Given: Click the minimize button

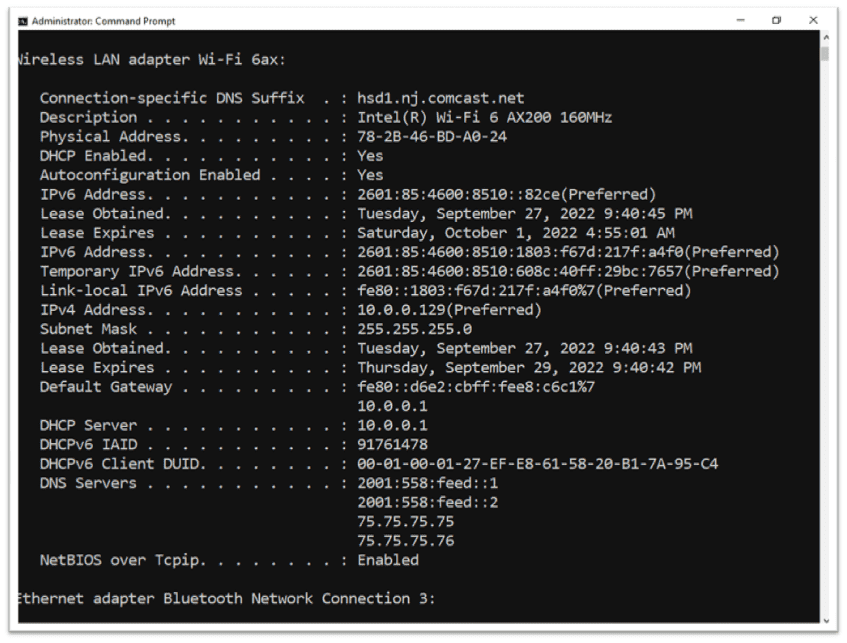Looking at the screenshot, I should [740, 20].
